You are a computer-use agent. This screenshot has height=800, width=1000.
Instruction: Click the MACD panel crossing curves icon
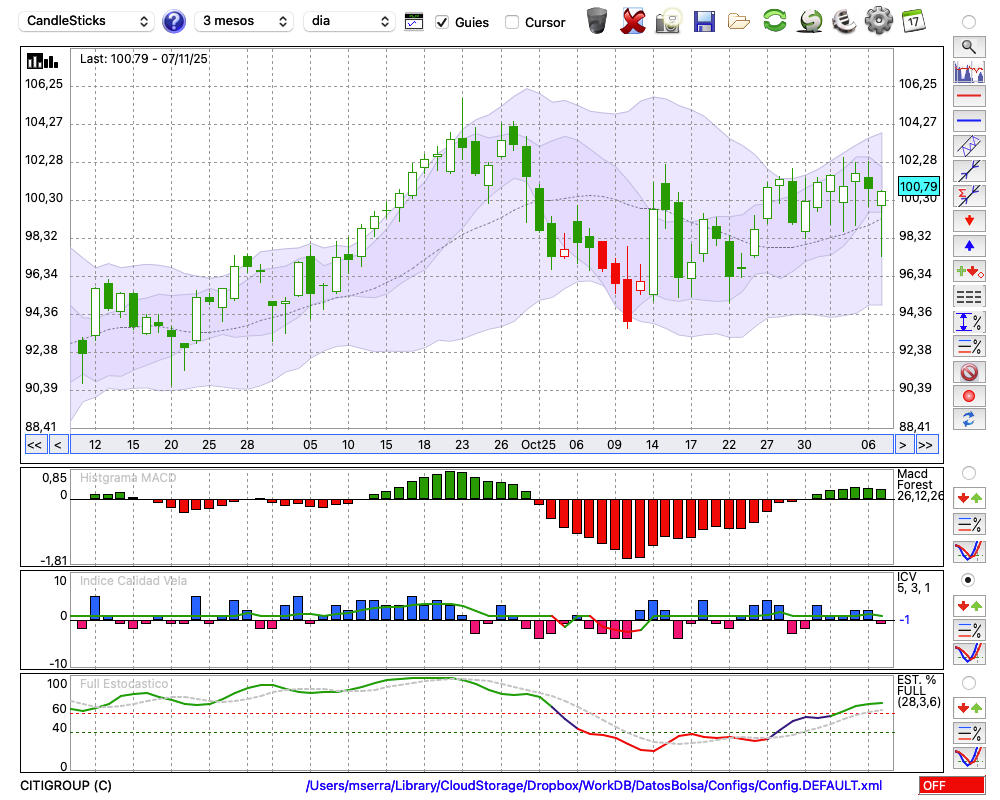[969, 551]
